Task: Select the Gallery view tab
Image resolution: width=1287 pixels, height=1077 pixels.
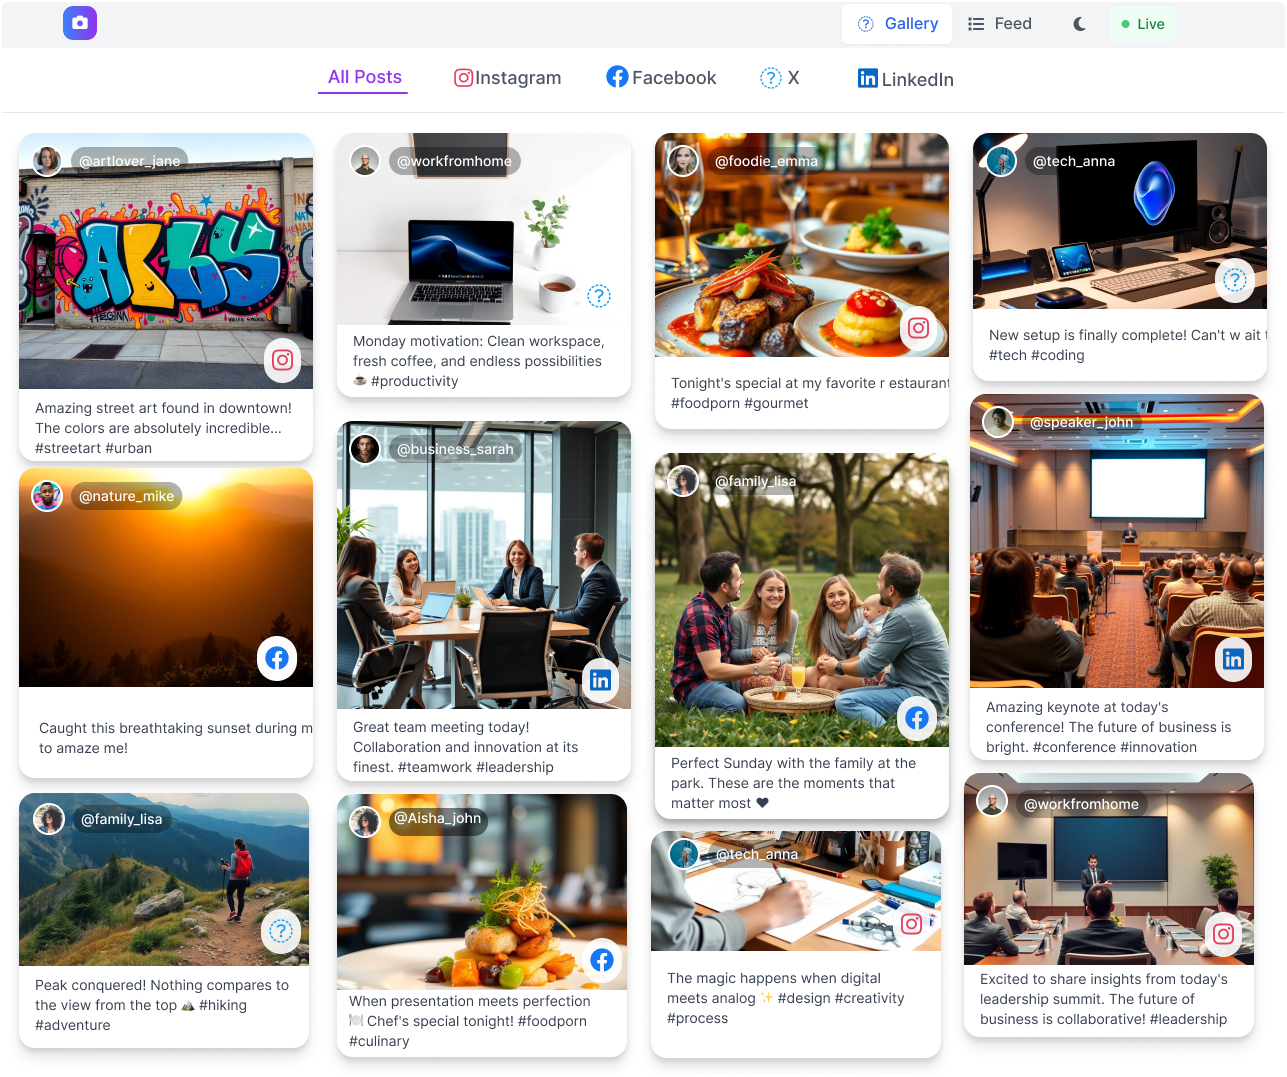Action: click(896, 23)
